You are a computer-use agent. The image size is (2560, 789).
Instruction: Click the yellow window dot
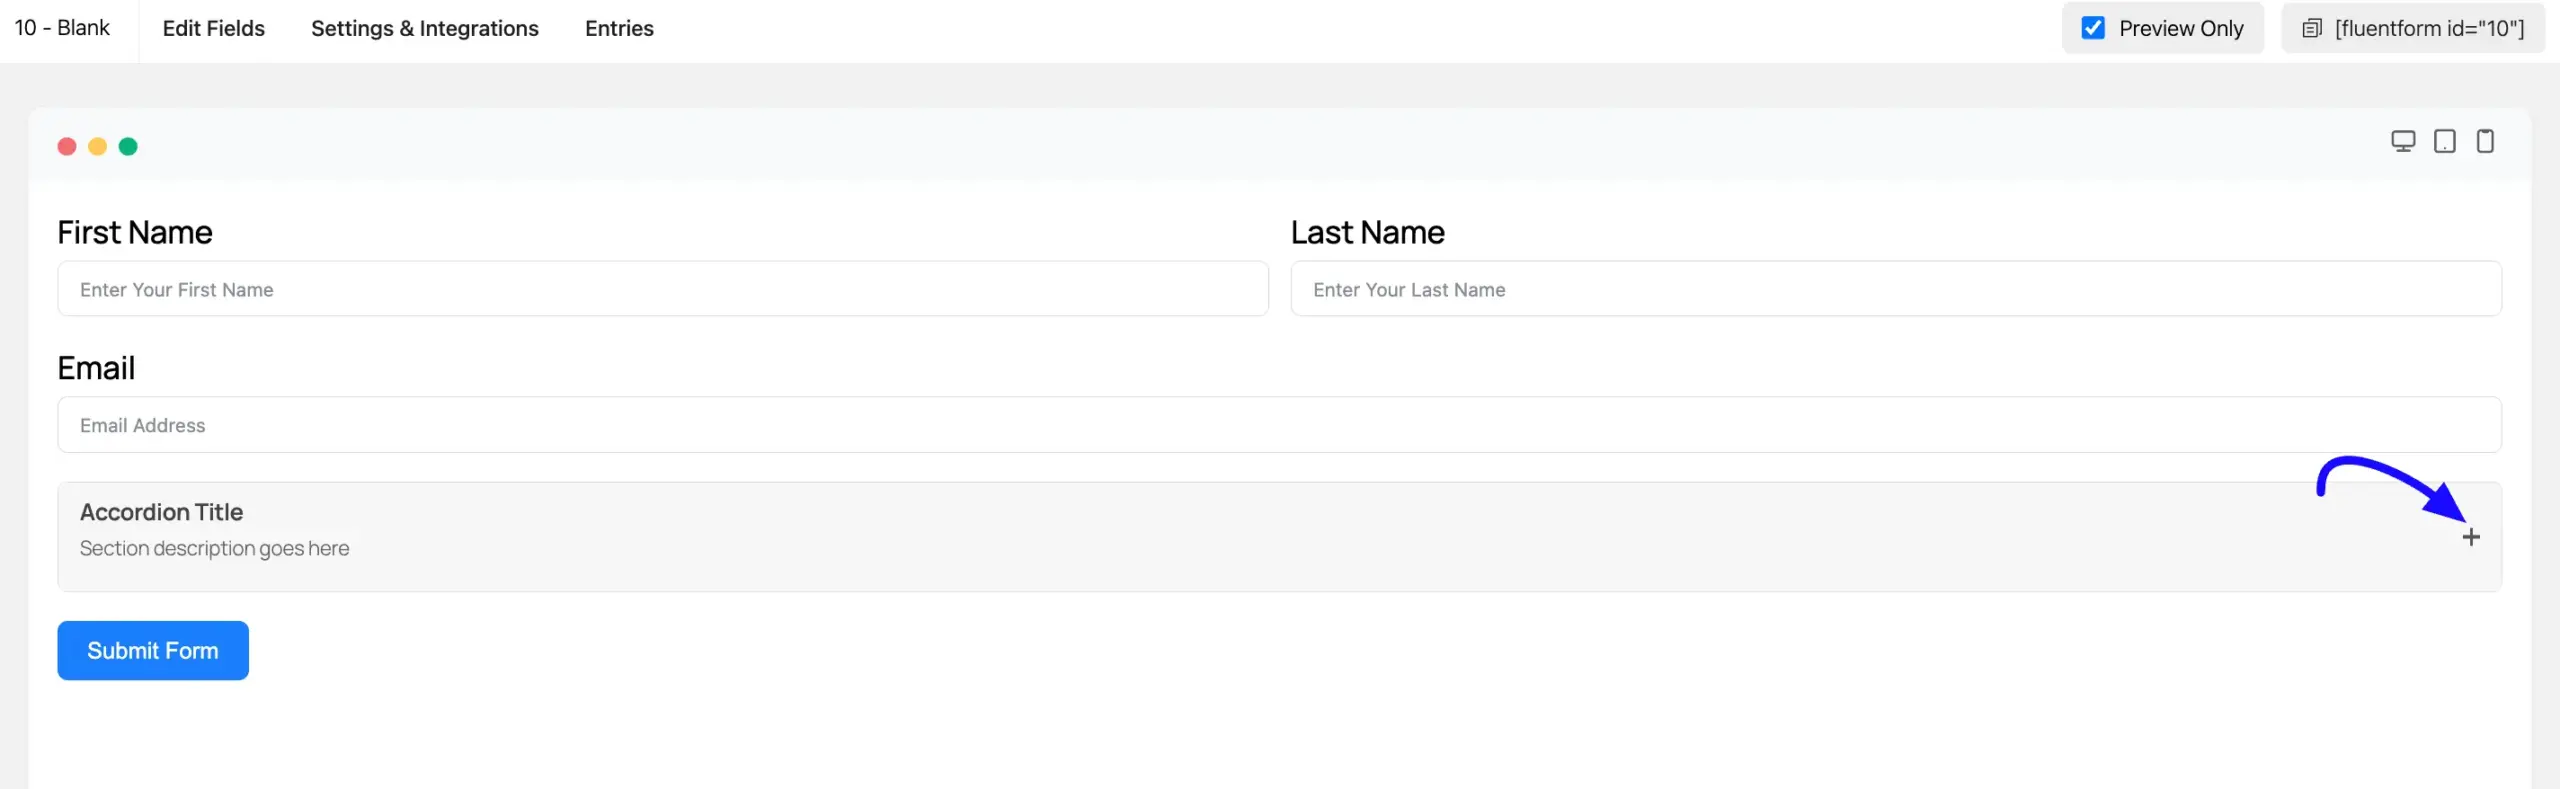point(98,147)
